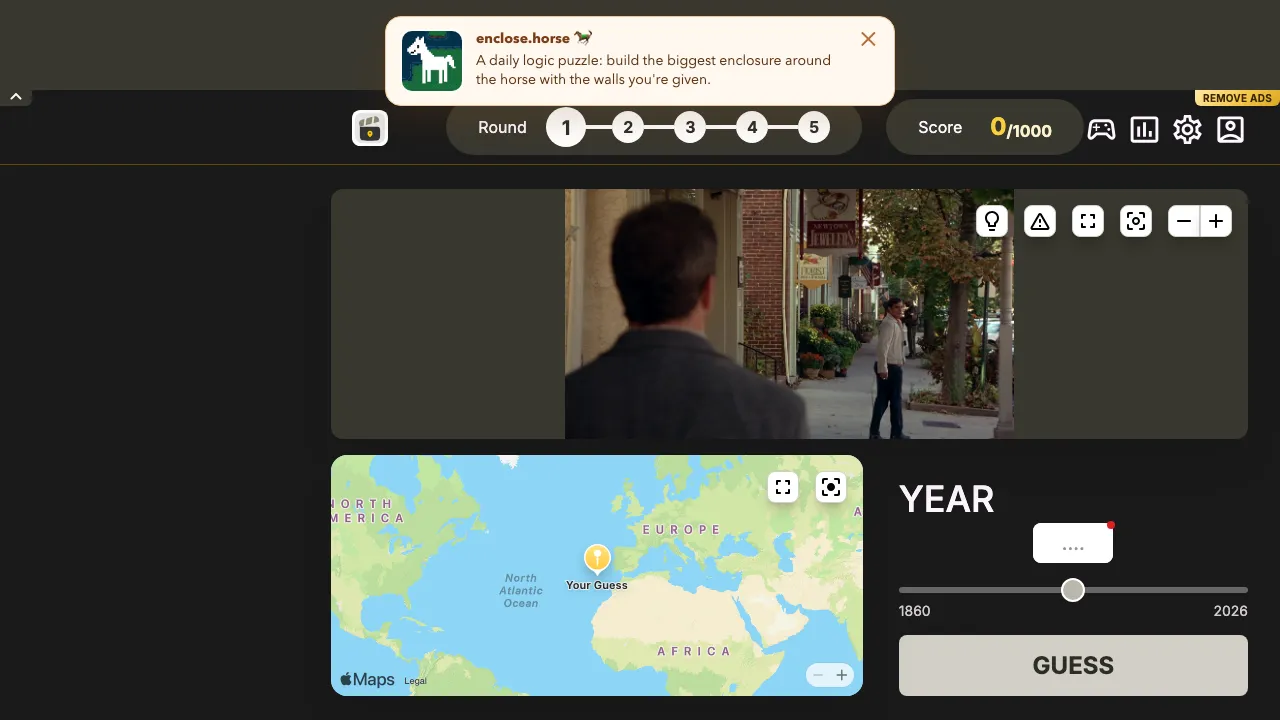The height and width of the screenshot is (720, 1280).
Task: Zoom out of movie image
Action: 1184,221
